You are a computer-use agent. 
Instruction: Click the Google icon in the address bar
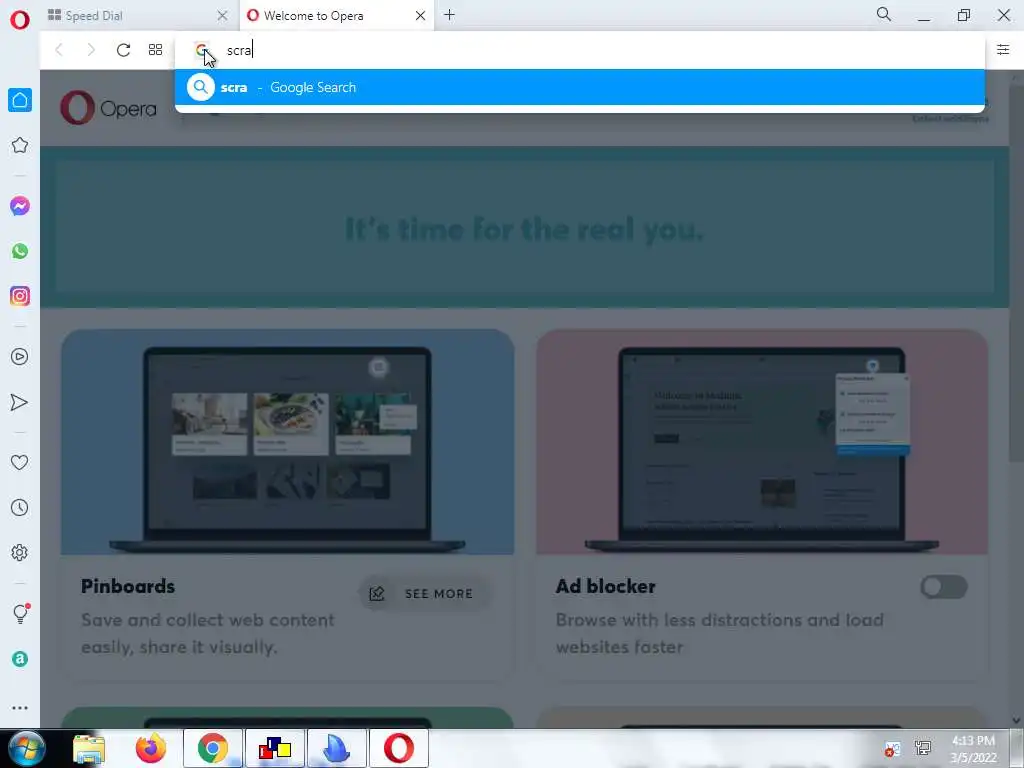tap(202, 50)
